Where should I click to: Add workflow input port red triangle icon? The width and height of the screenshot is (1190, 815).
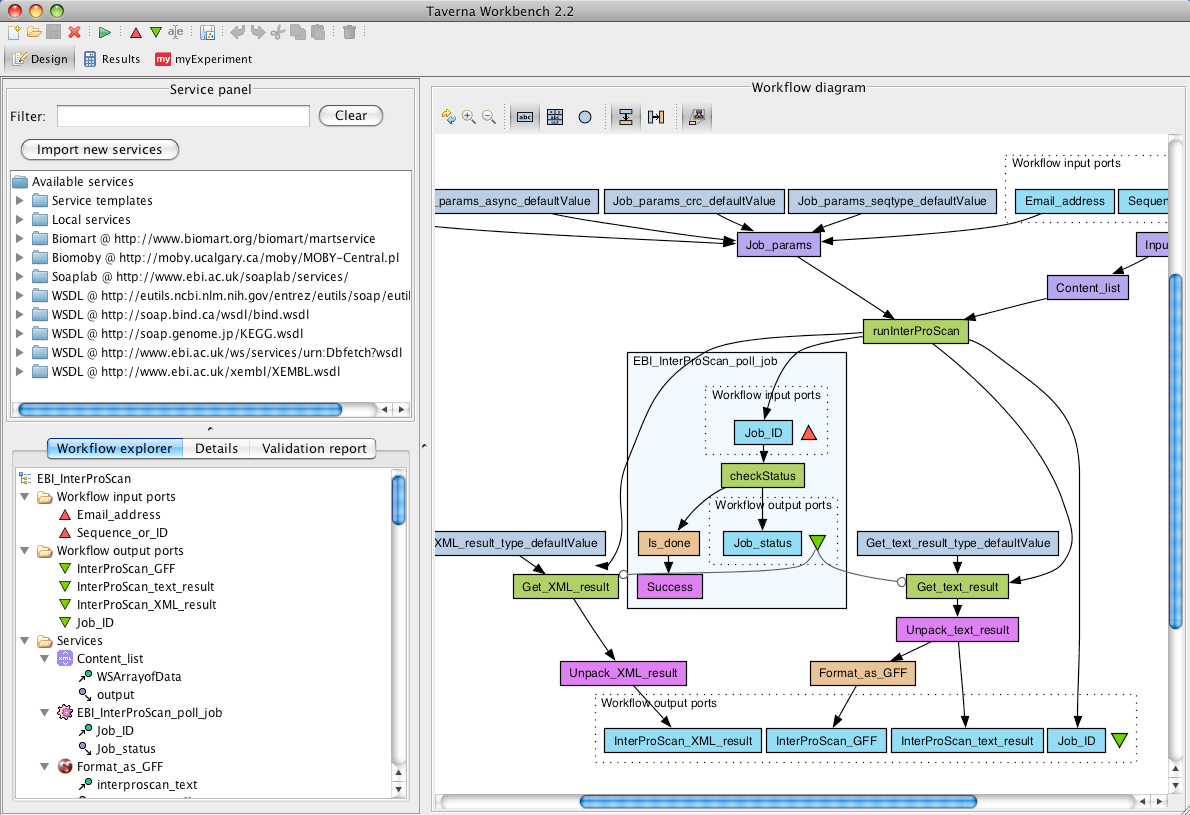tap(136, 33)
